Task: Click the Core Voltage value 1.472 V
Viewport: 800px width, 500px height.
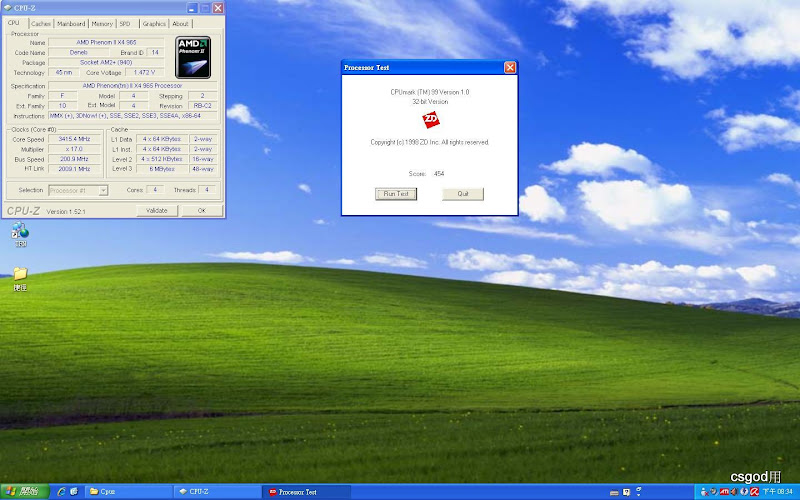Action: click(144, 72)
